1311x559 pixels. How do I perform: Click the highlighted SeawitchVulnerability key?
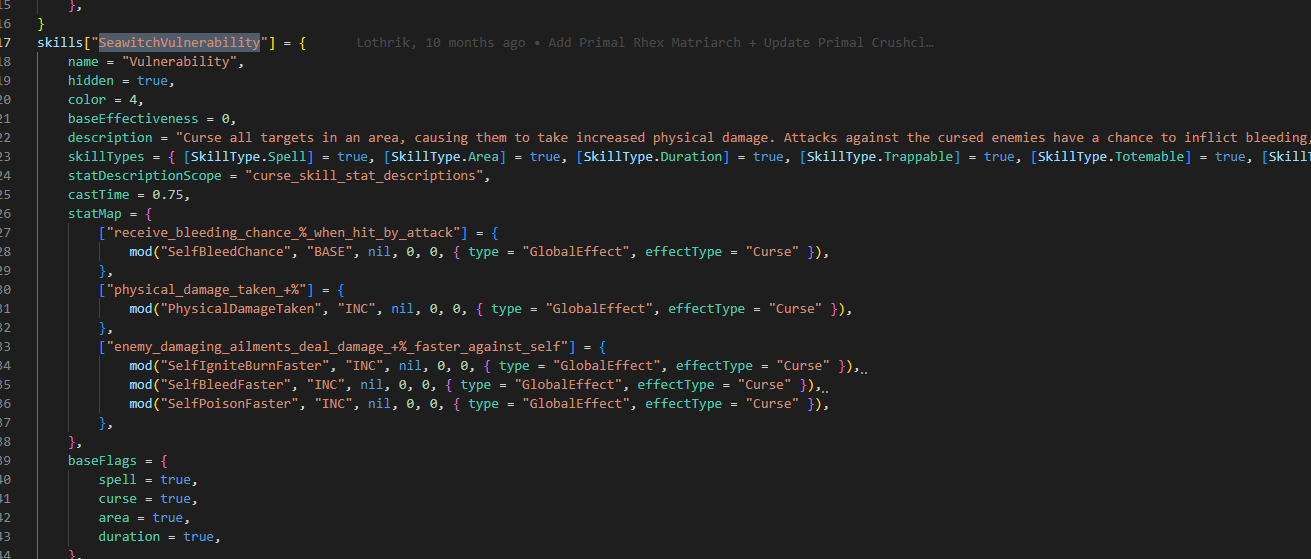coord(179,43)
